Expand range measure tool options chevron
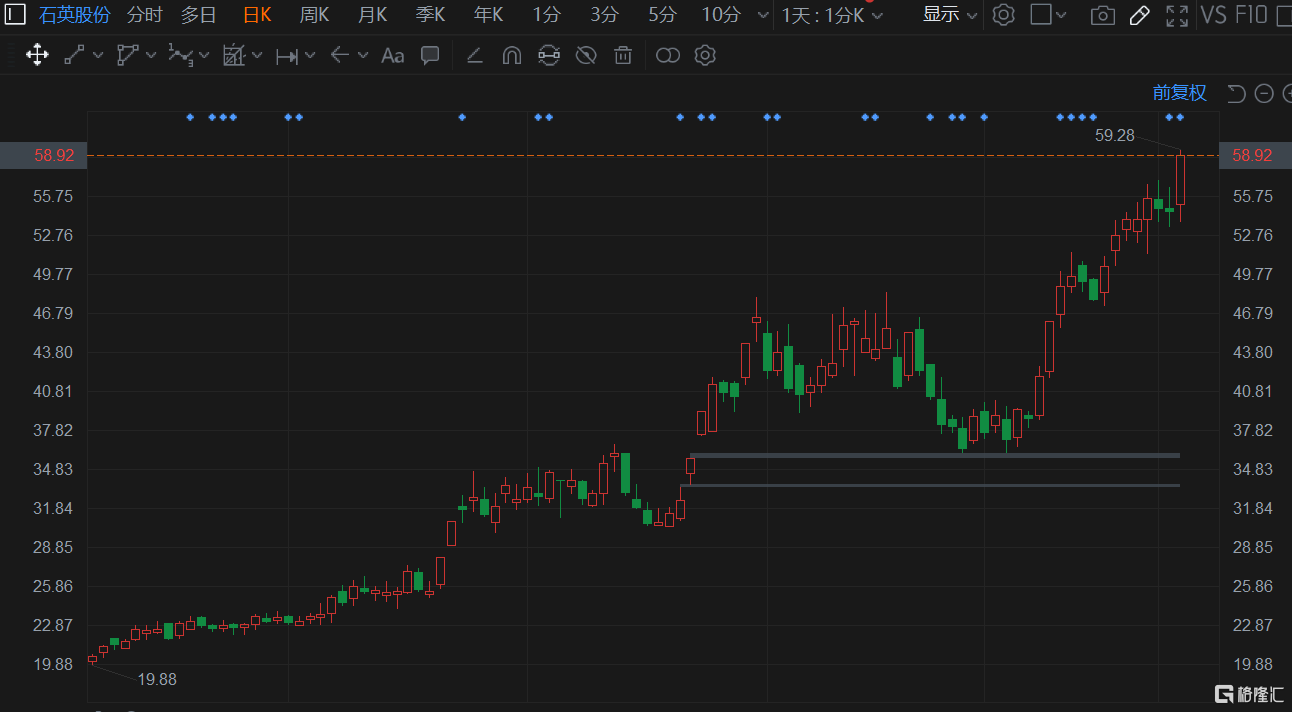The image size is (1292, 712). click(310, 56)
